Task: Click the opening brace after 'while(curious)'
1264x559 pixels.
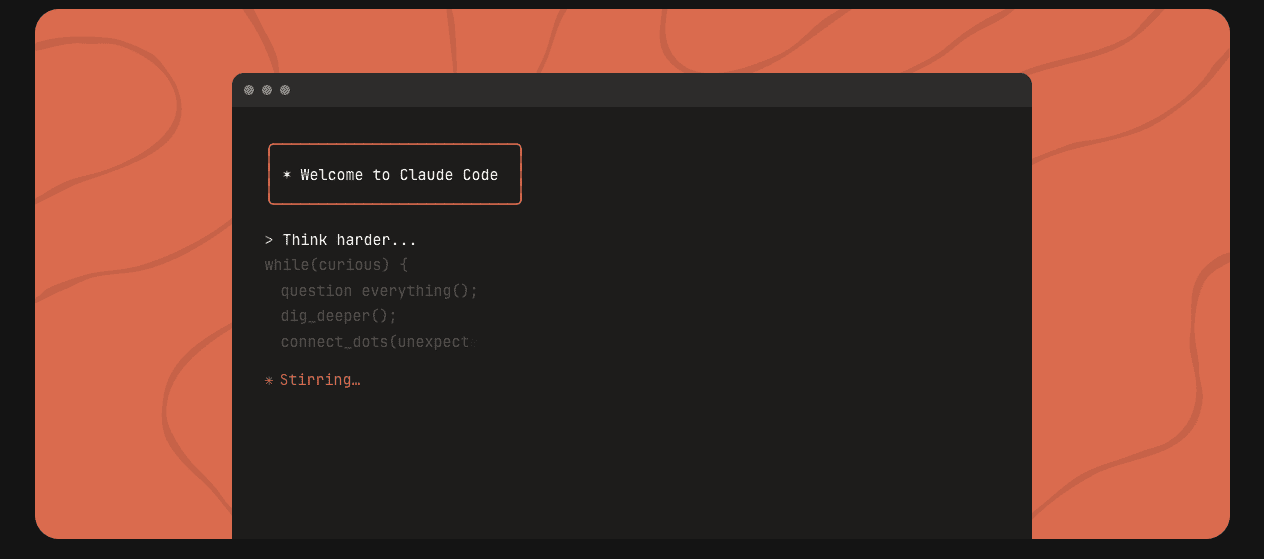Action: click(404, 265)
